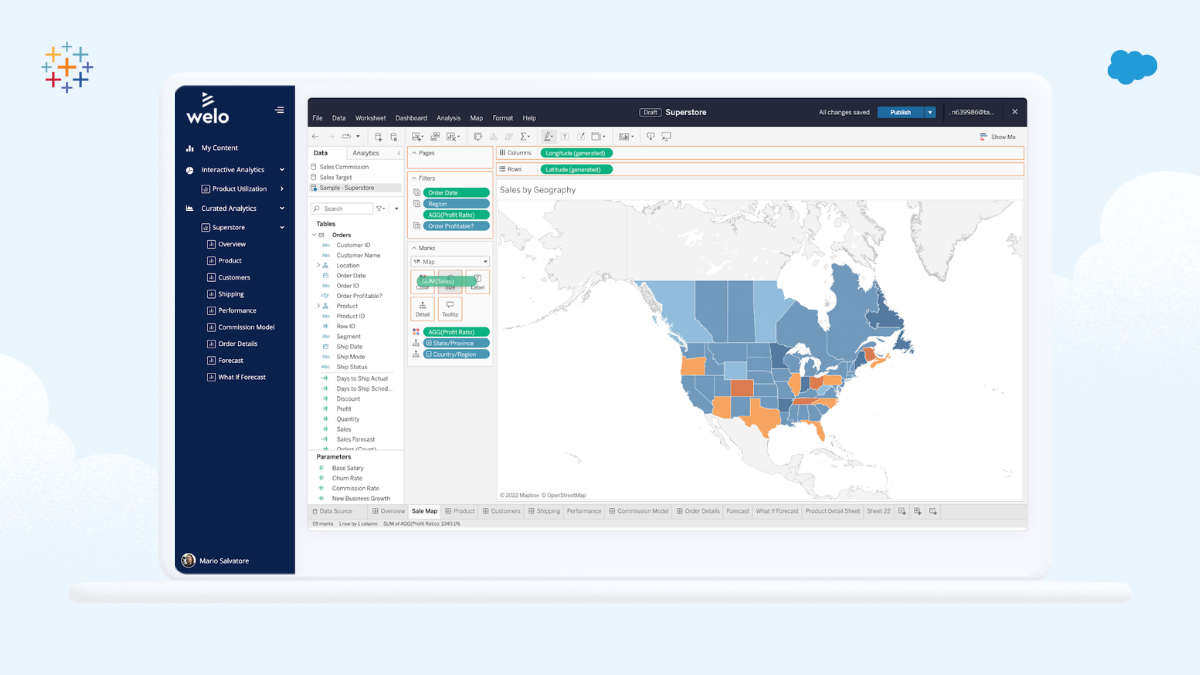Open the Map mark type dropdown
Viewport: 1200px width, 675px height.
(x=483, y=261)
